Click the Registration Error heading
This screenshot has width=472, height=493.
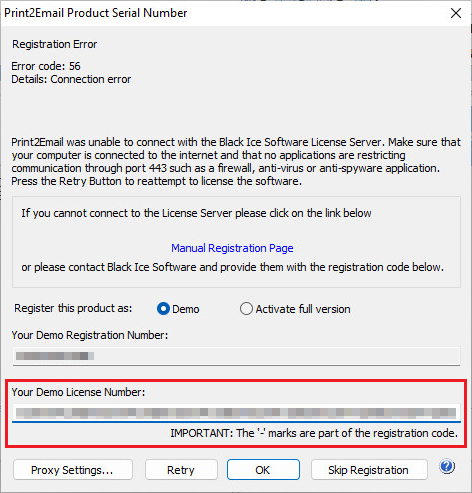[55, 44]
